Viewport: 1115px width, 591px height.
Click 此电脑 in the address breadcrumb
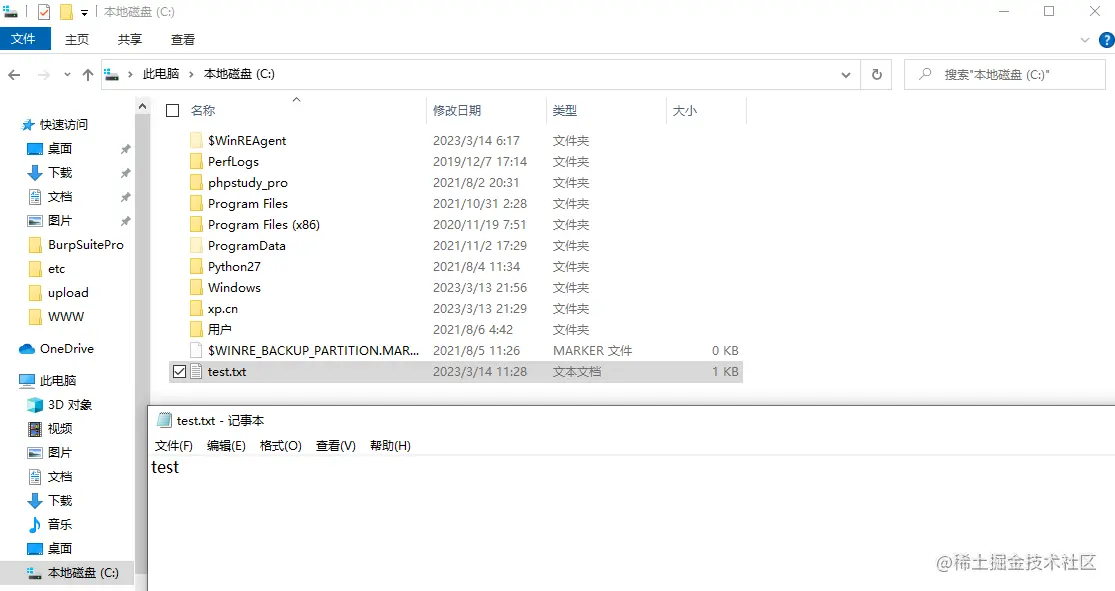pos(161,74)
